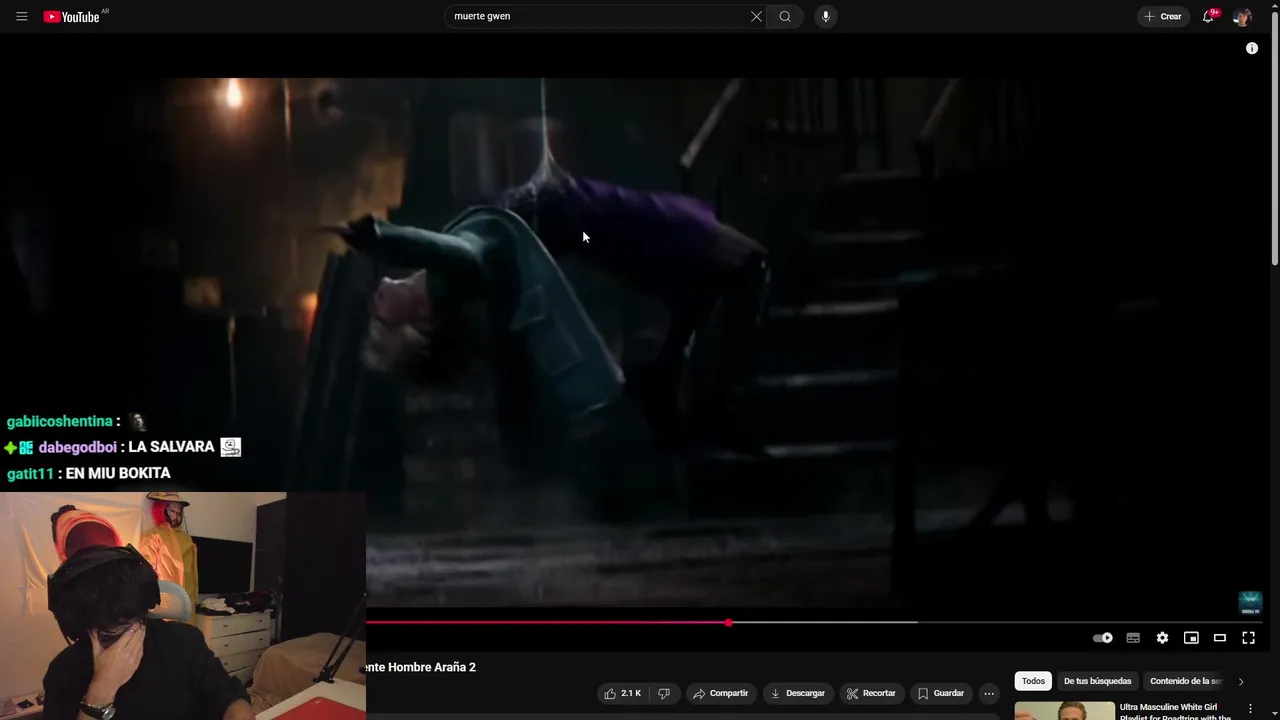The image size is (1280, 720).
Task: Dislike the video
Action: [x=663, y=693]
